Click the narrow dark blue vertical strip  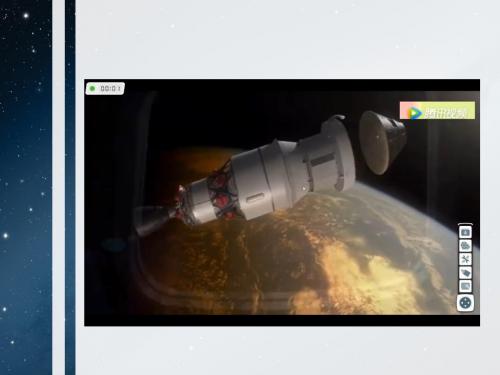70,187
